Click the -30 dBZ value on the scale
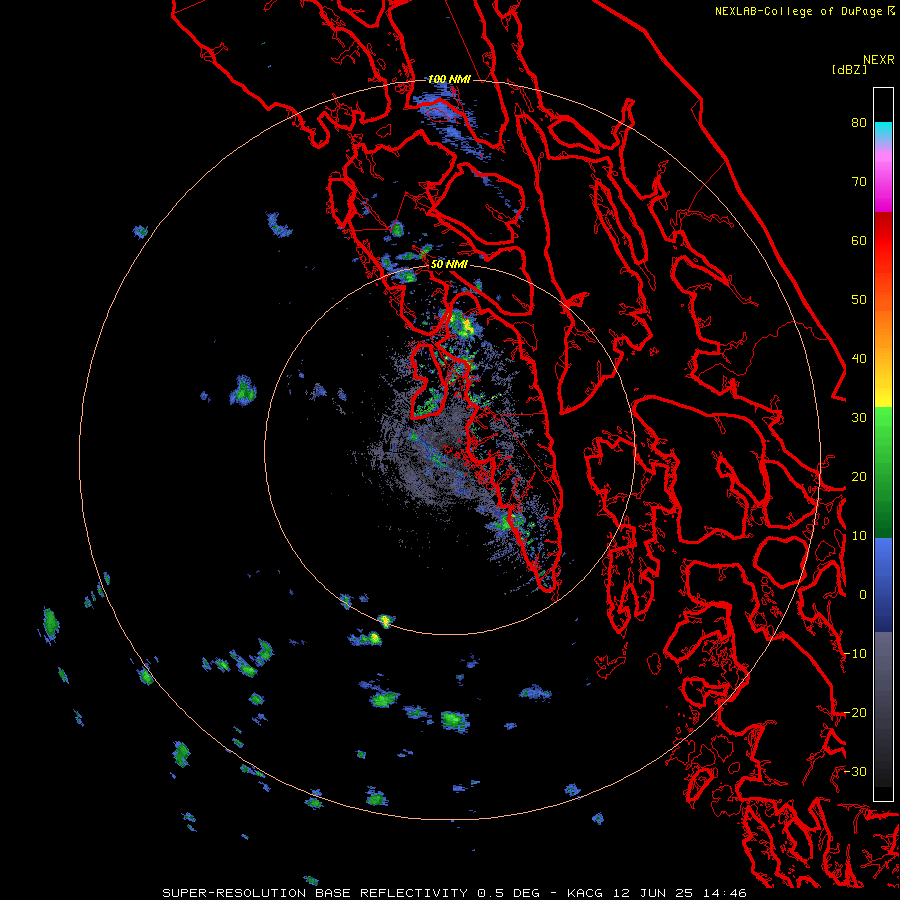Screen dimensions: 900x900 point(855,771)
